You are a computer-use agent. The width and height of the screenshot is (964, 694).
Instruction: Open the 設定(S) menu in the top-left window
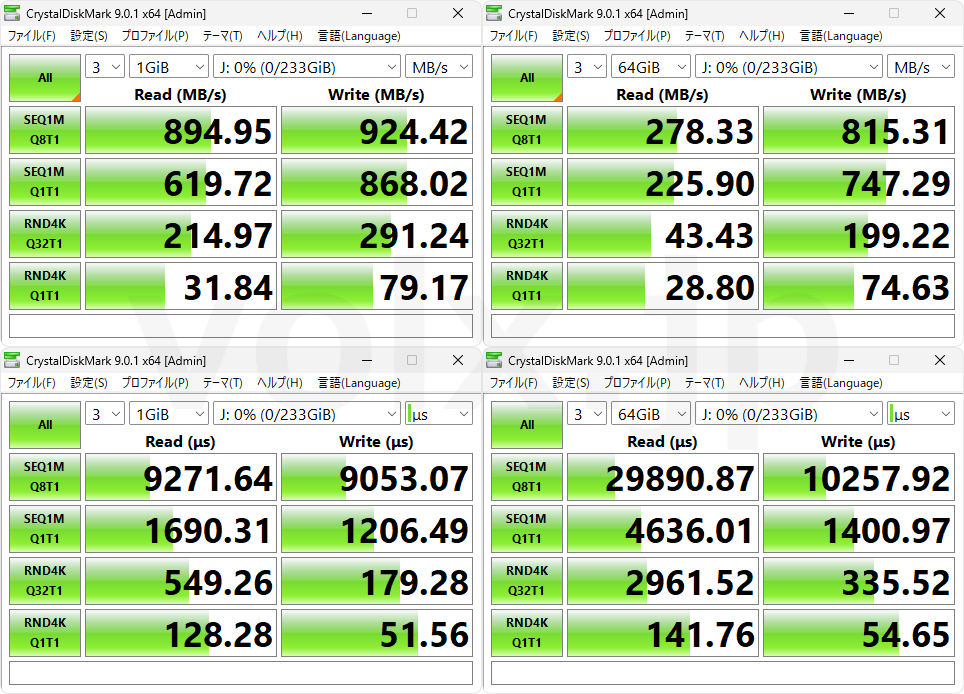click(89, 36)
